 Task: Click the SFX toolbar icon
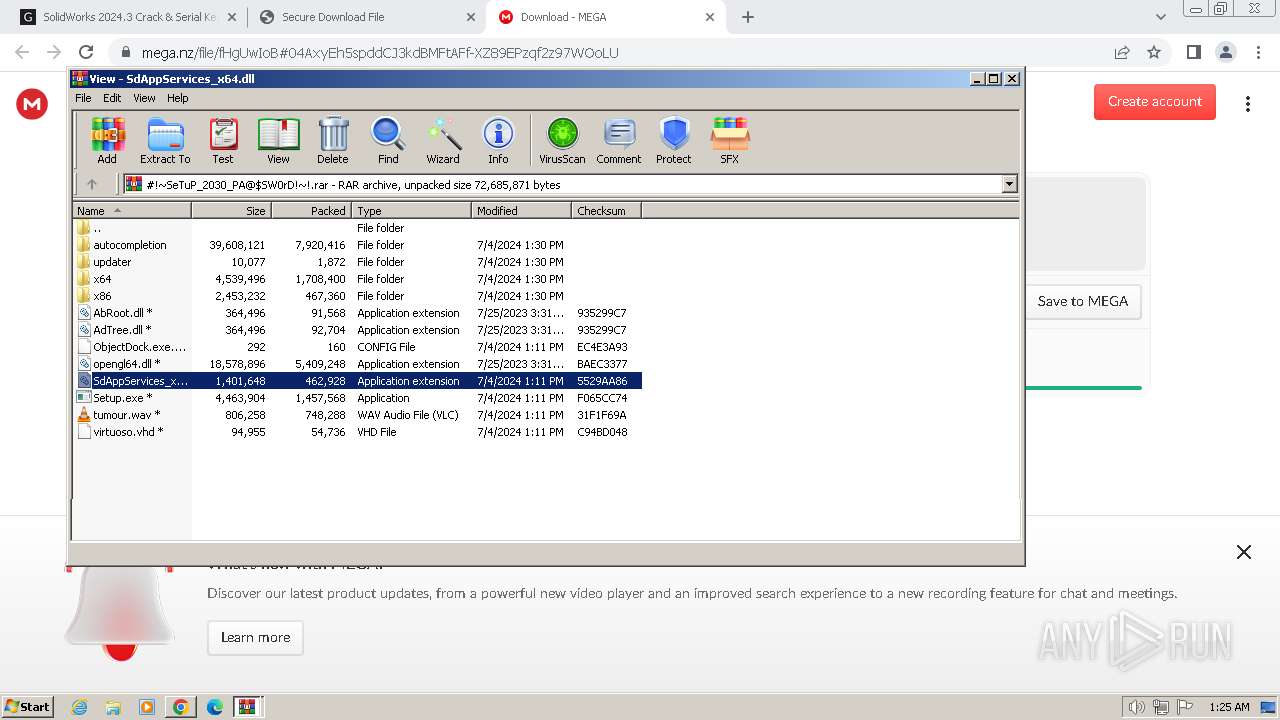point(730,140)
